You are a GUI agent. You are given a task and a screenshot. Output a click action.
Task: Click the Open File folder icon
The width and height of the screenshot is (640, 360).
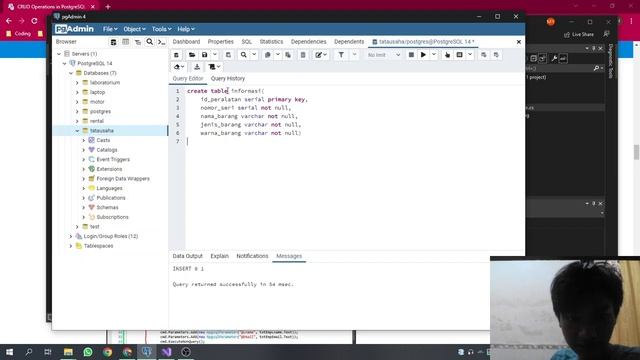click(x=192, y=55)
